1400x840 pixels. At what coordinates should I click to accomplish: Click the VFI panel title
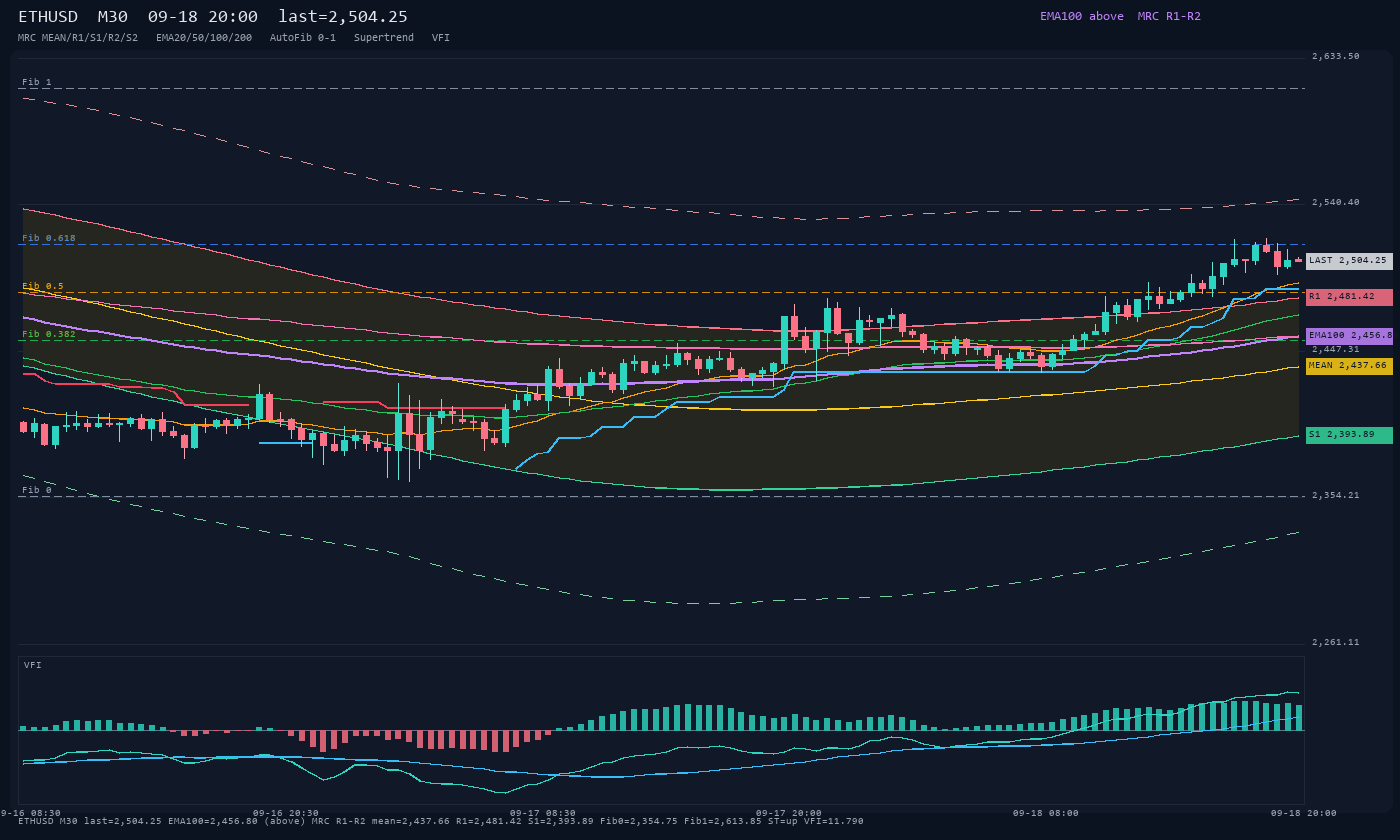click(x=33, y=665)
